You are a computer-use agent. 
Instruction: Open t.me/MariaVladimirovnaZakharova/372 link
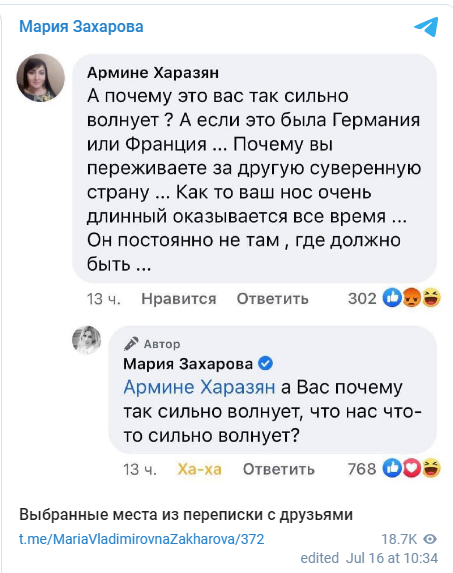[x=141, y=539]
